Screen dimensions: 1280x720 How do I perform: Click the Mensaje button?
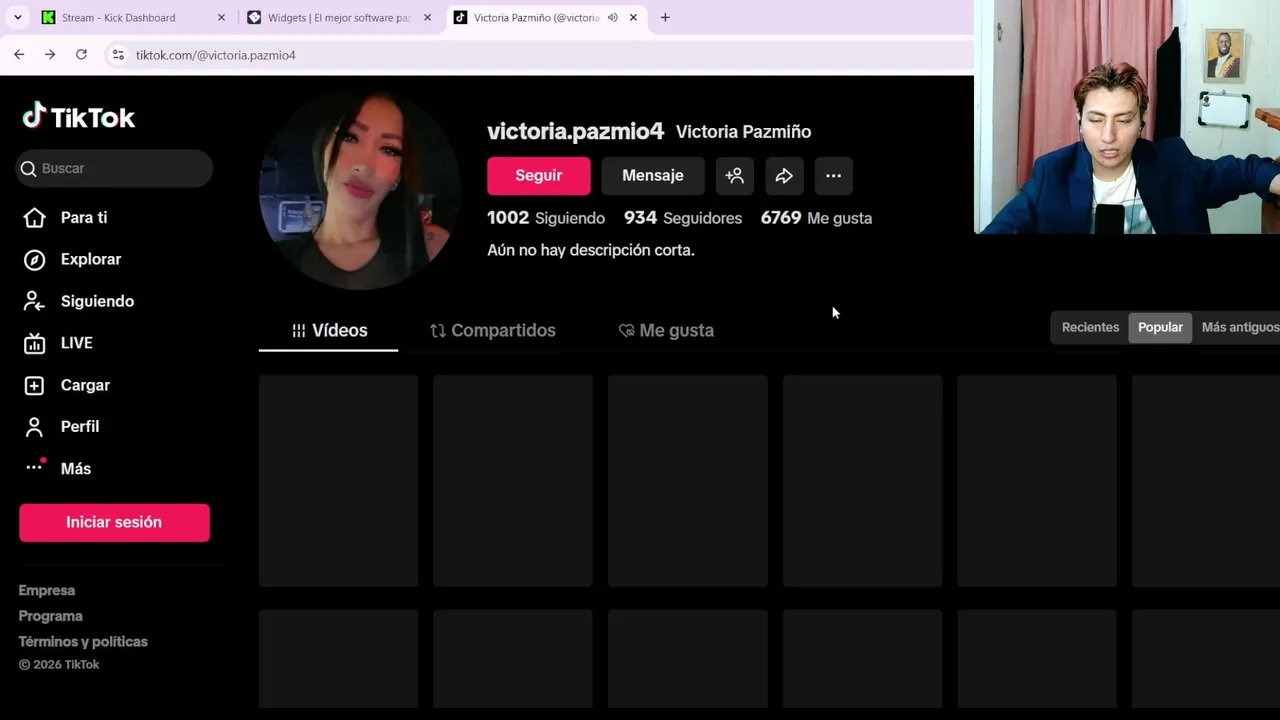click(653, 176)
